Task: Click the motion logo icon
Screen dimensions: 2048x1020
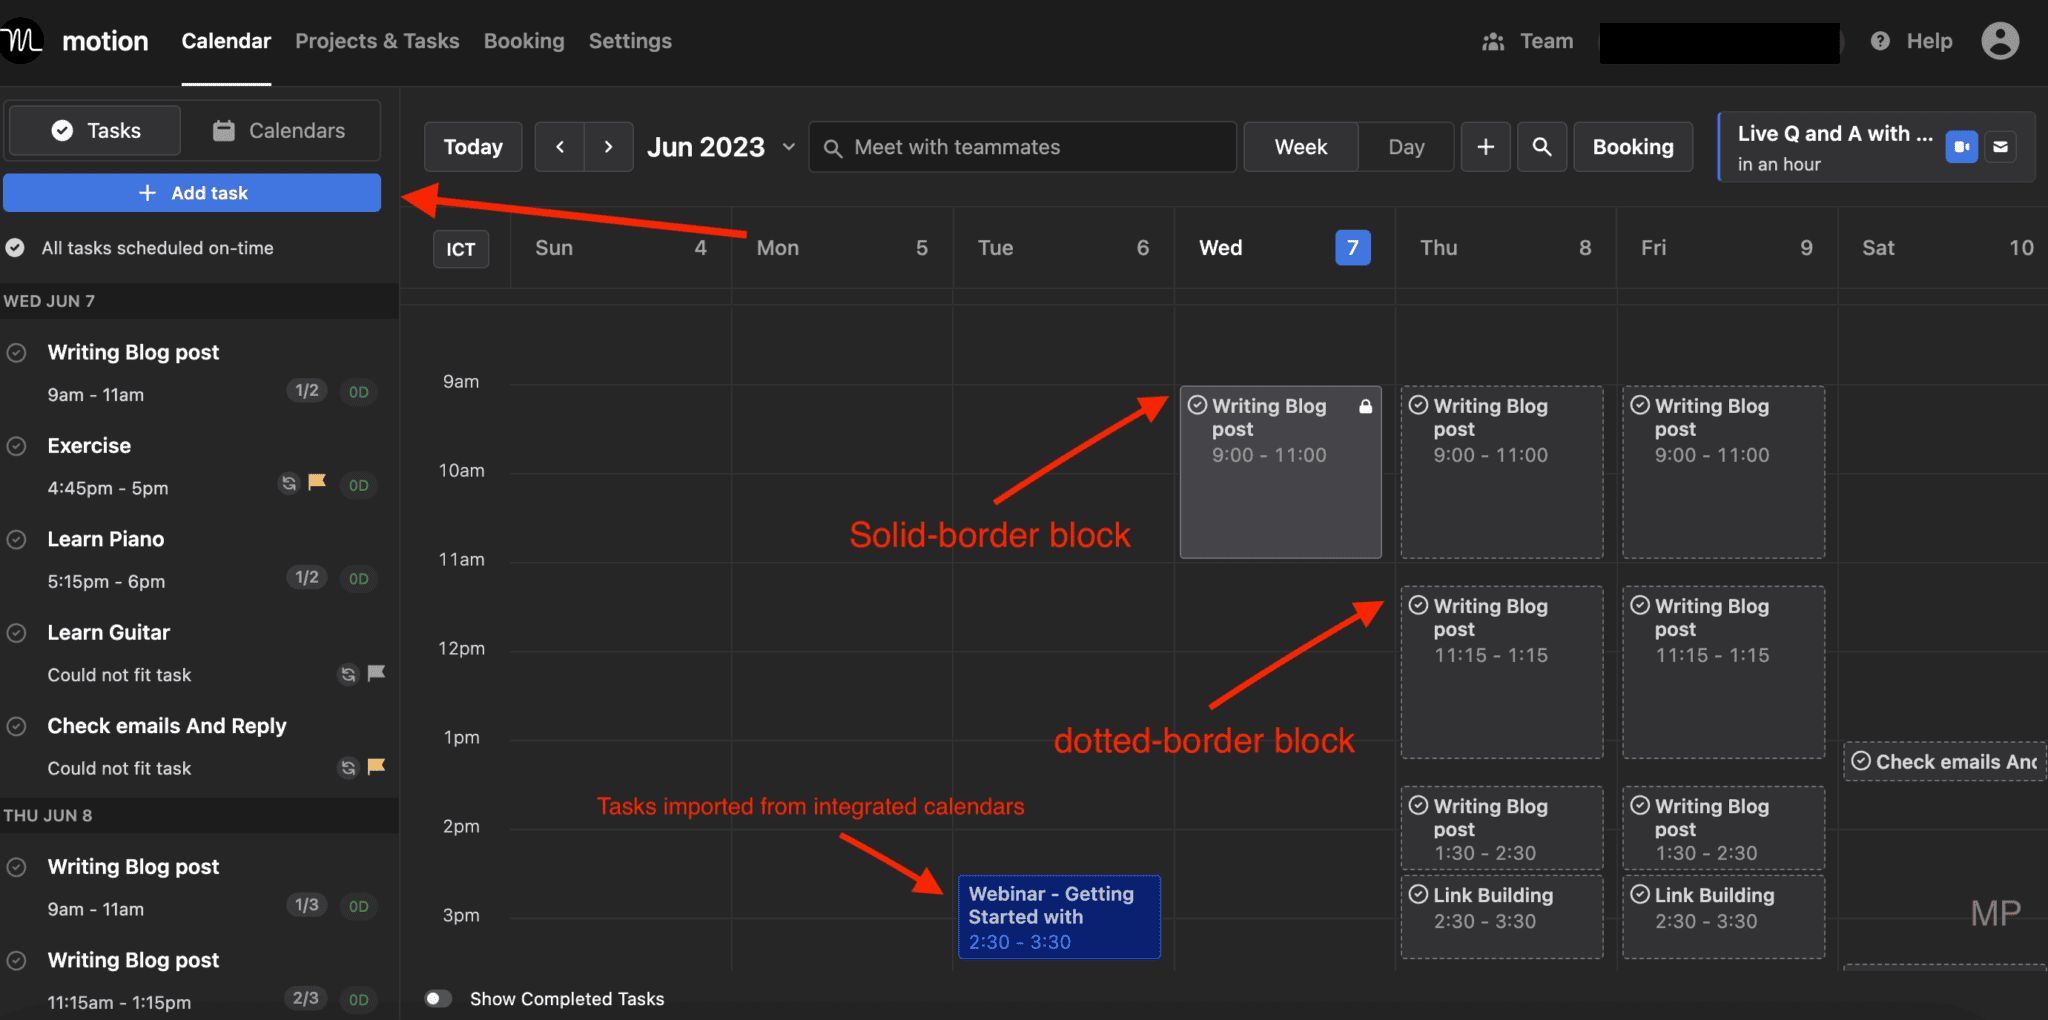Action: pos(21,40)
